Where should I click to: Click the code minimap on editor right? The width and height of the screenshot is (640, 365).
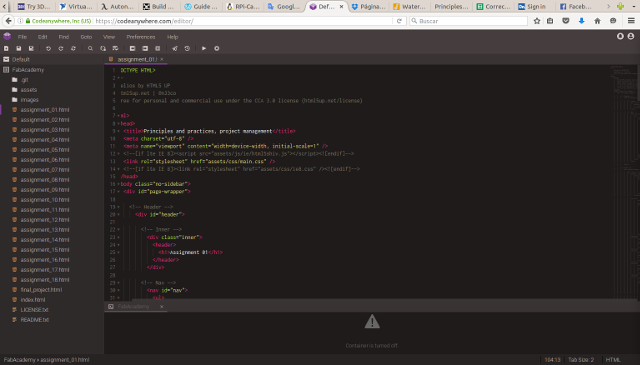point(624,182)
